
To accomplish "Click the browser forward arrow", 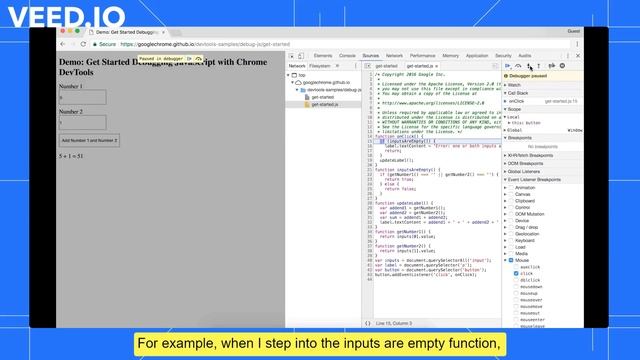I will 73,44.
